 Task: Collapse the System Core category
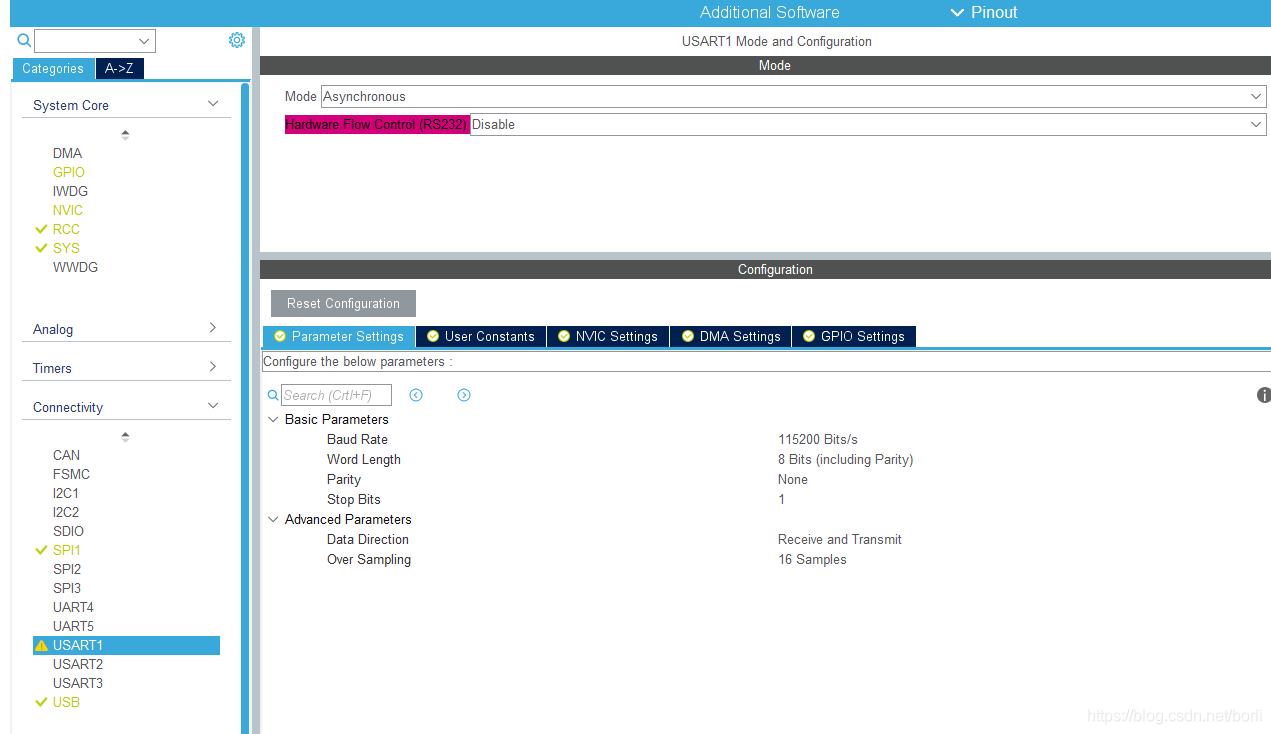212,104
